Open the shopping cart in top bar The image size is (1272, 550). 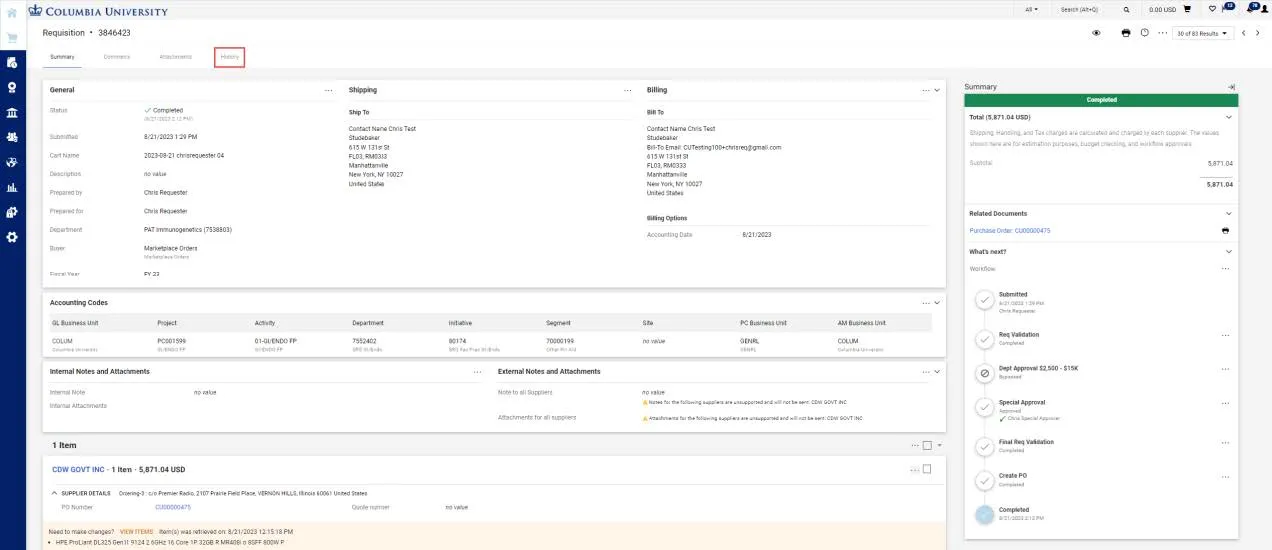(x=1187, y=9)
